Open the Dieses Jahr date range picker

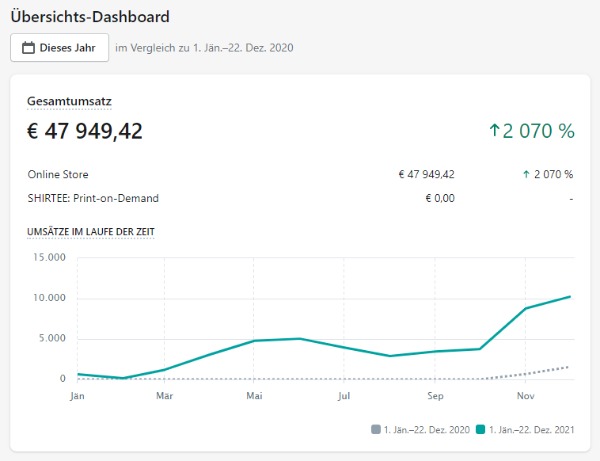point(59,47)
